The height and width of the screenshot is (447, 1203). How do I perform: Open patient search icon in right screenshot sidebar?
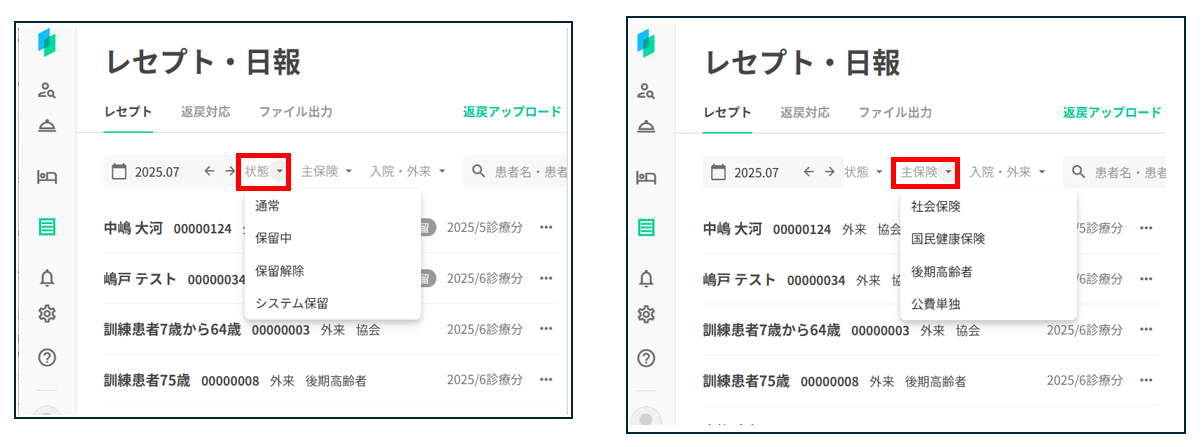pyautogui.click(x=646, y=91)
